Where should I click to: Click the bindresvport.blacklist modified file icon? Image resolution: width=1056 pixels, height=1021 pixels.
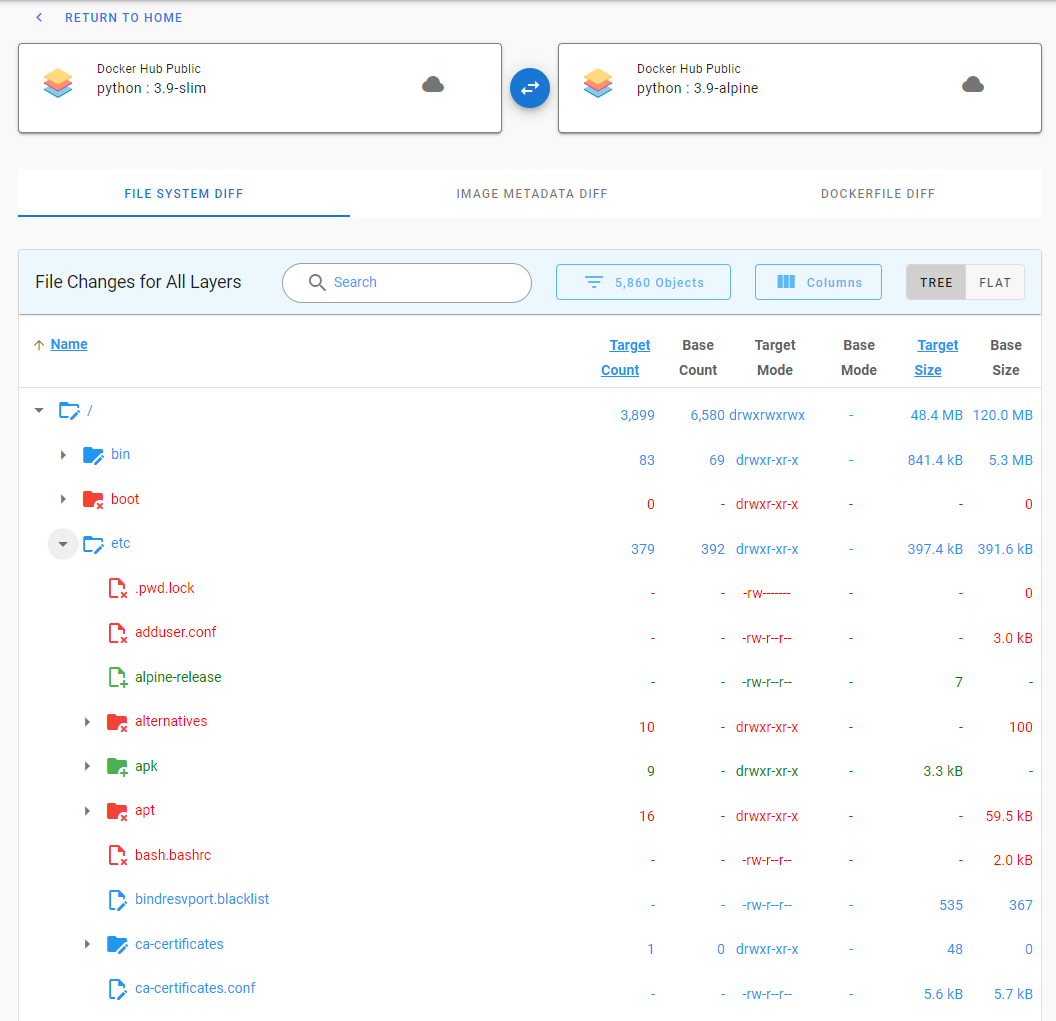click(x=118, y=900)
